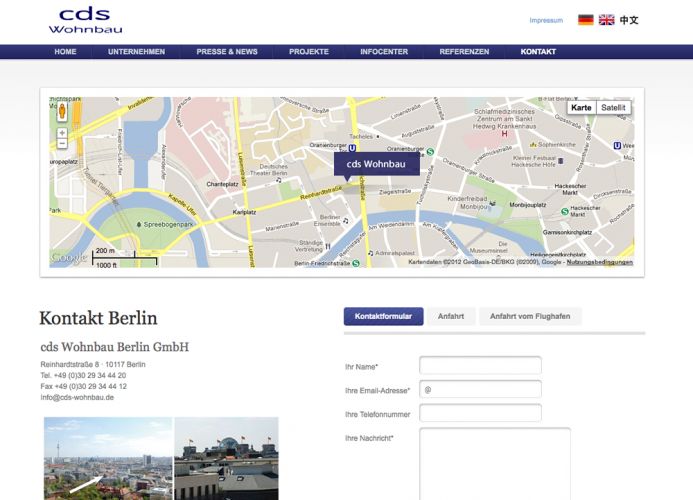Go to the HOME menu item

pyautogui.click(x=65, y=52)
